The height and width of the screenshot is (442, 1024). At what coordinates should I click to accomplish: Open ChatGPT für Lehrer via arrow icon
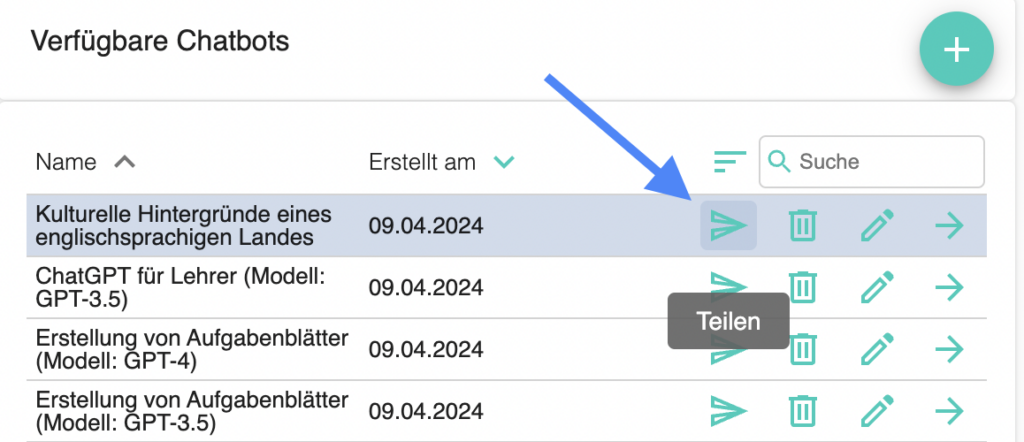tap(950, 287)
